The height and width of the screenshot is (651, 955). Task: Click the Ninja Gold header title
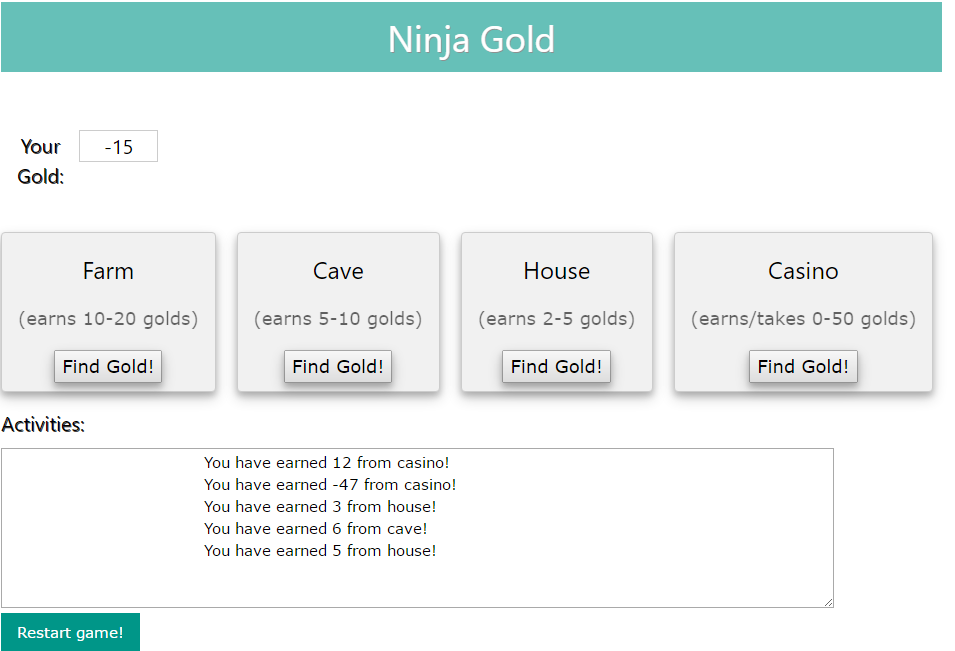(x=471, y=40)
